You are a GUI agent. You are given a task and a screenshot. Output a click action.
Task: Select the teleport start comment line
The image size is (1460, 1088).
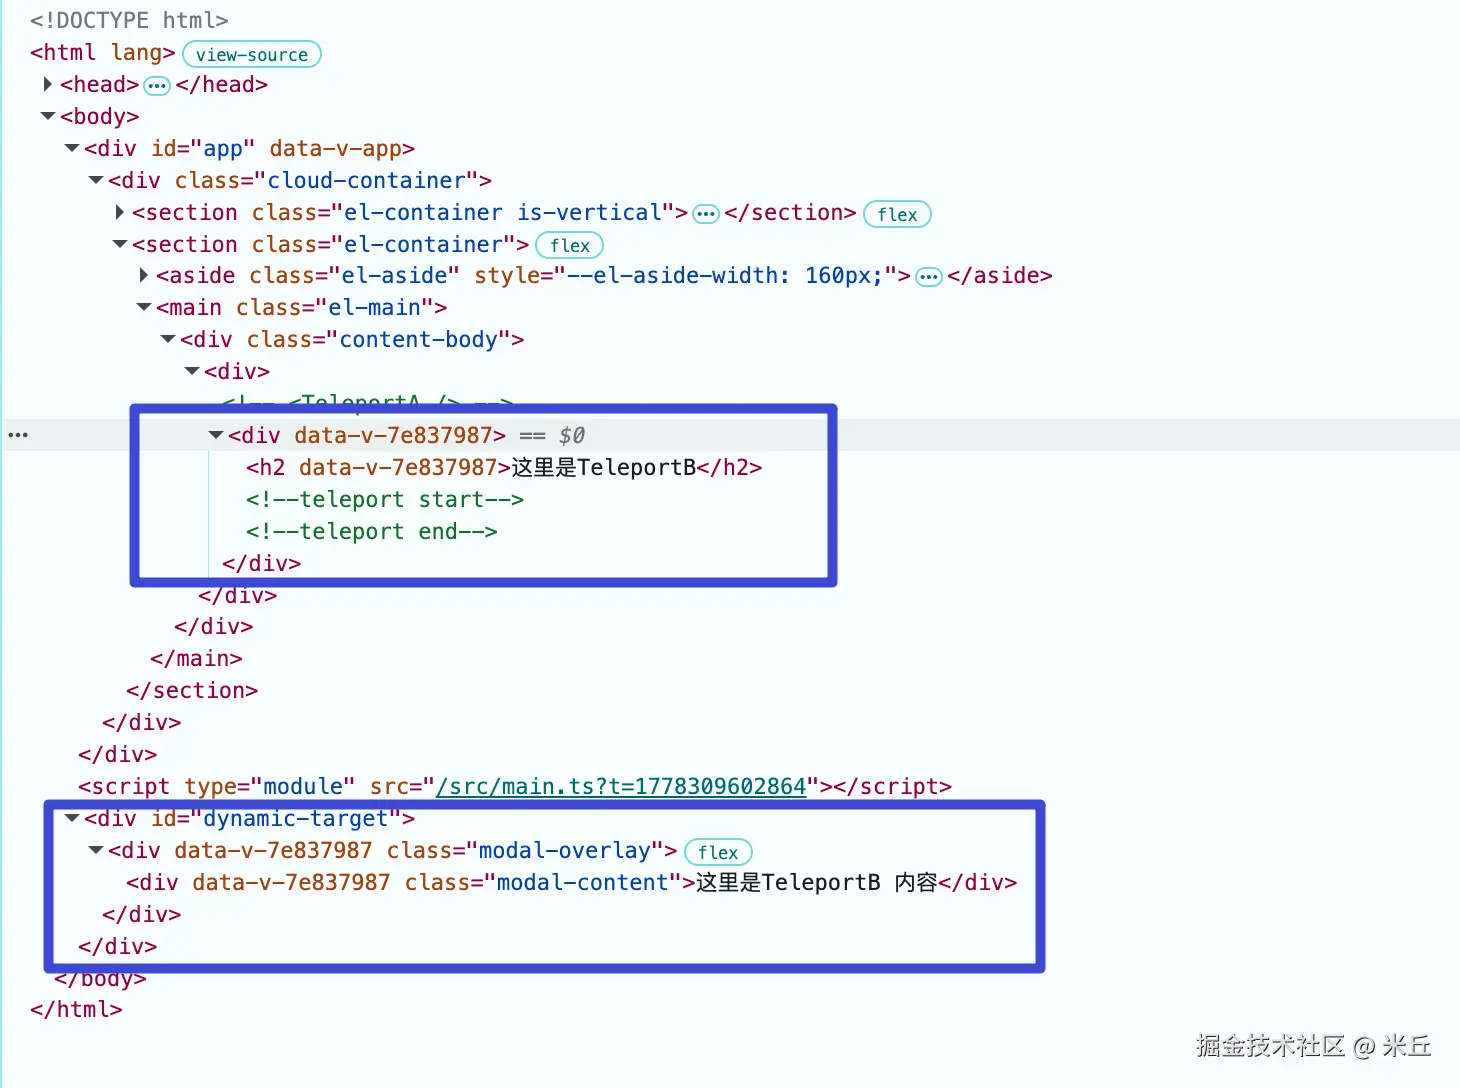(x=385, y=499)
